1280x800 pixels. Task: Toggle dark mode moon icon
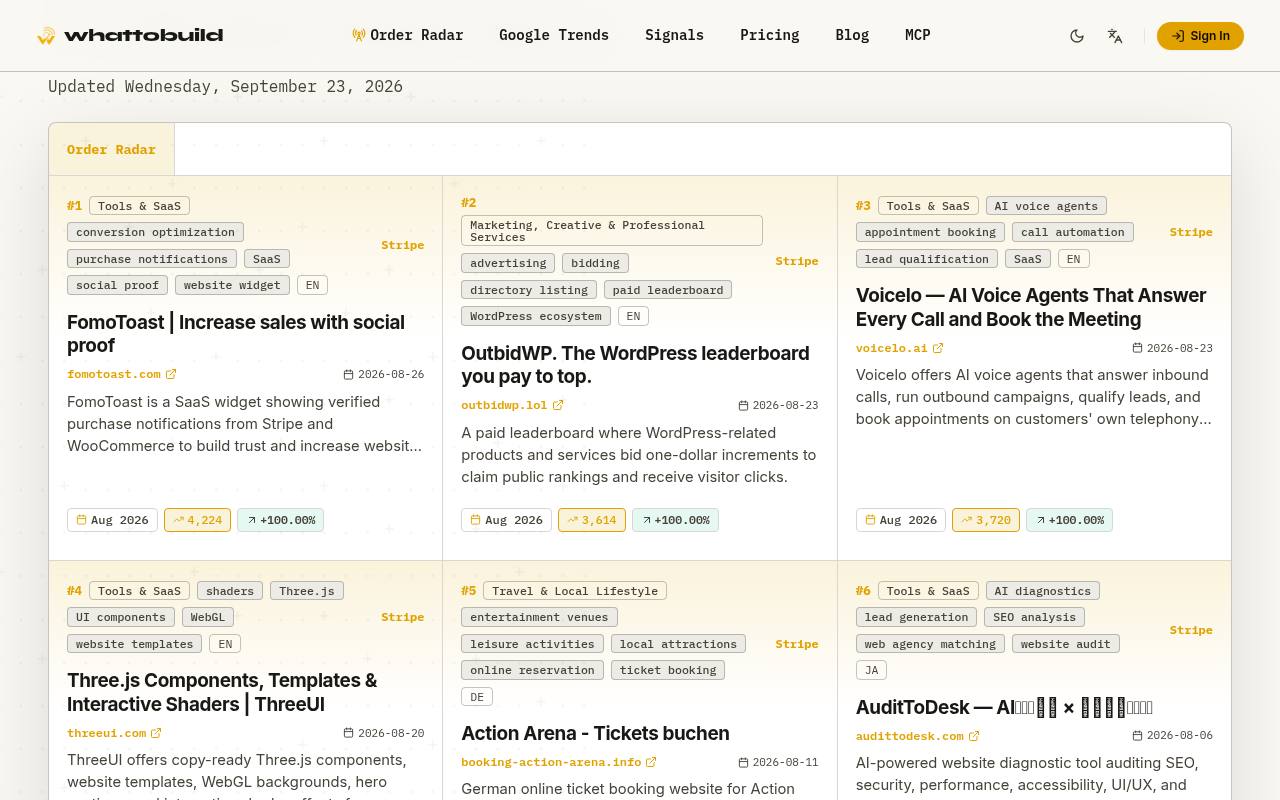[1077, 36]
